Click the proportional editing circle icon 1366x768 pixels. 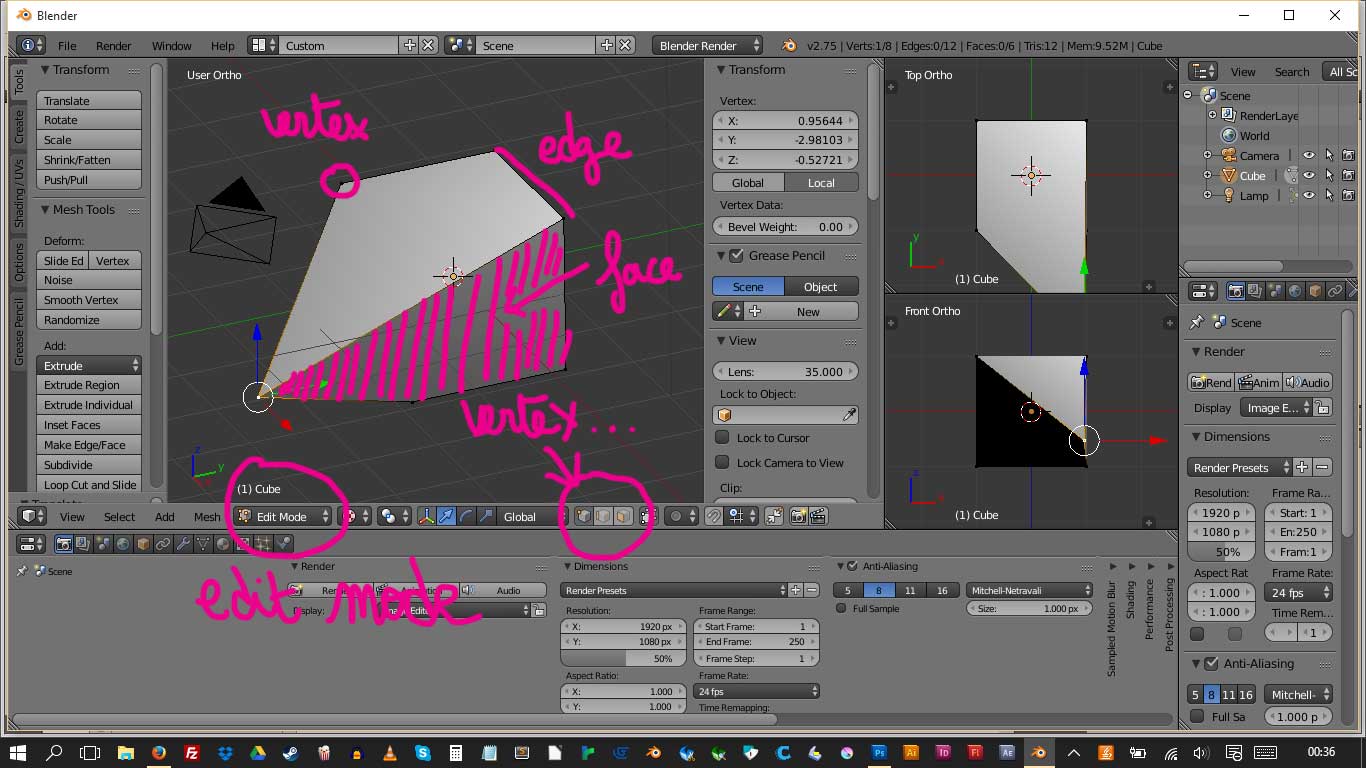click(x=677, y=517)
